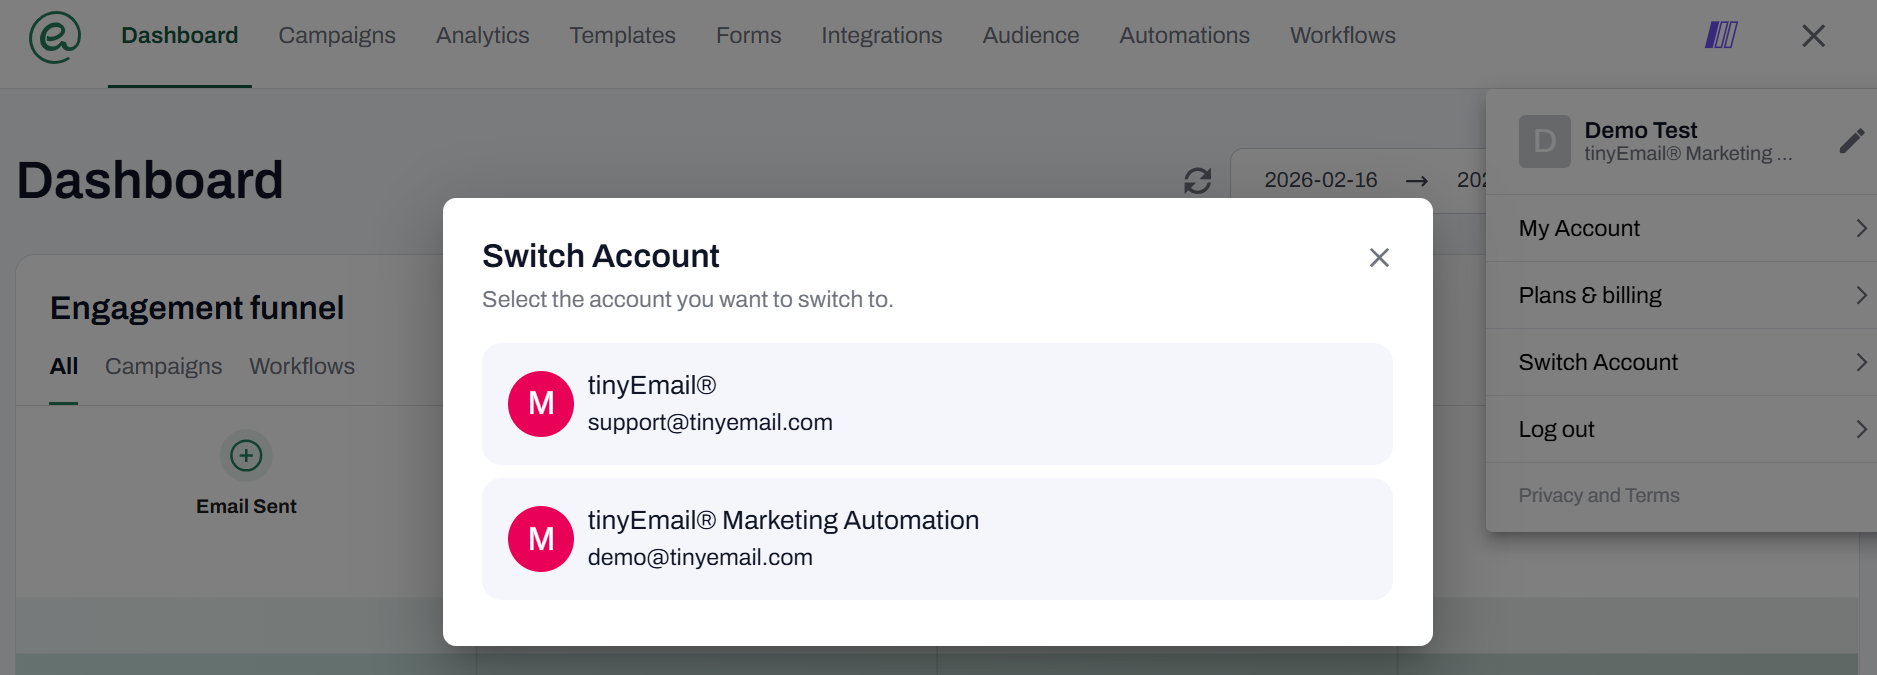
Task: Expand Plans & billing option
Action: point(1680,295)
